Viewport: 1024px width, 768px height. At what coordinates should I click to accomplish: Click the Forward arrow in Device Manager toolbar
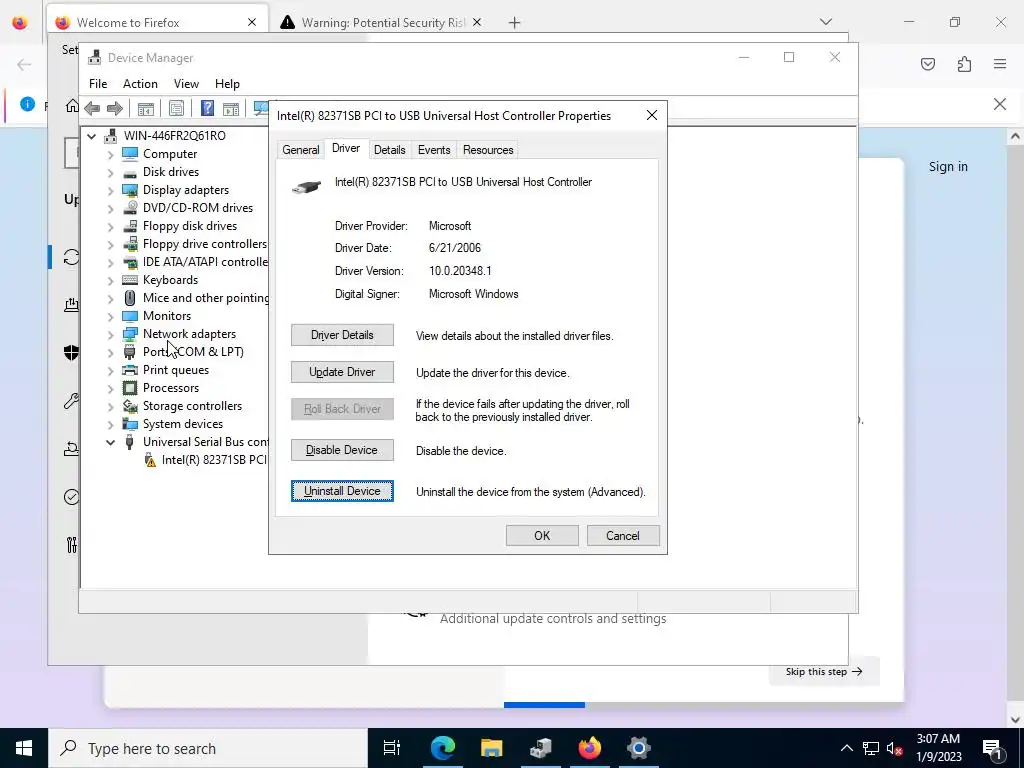[114, 108]
